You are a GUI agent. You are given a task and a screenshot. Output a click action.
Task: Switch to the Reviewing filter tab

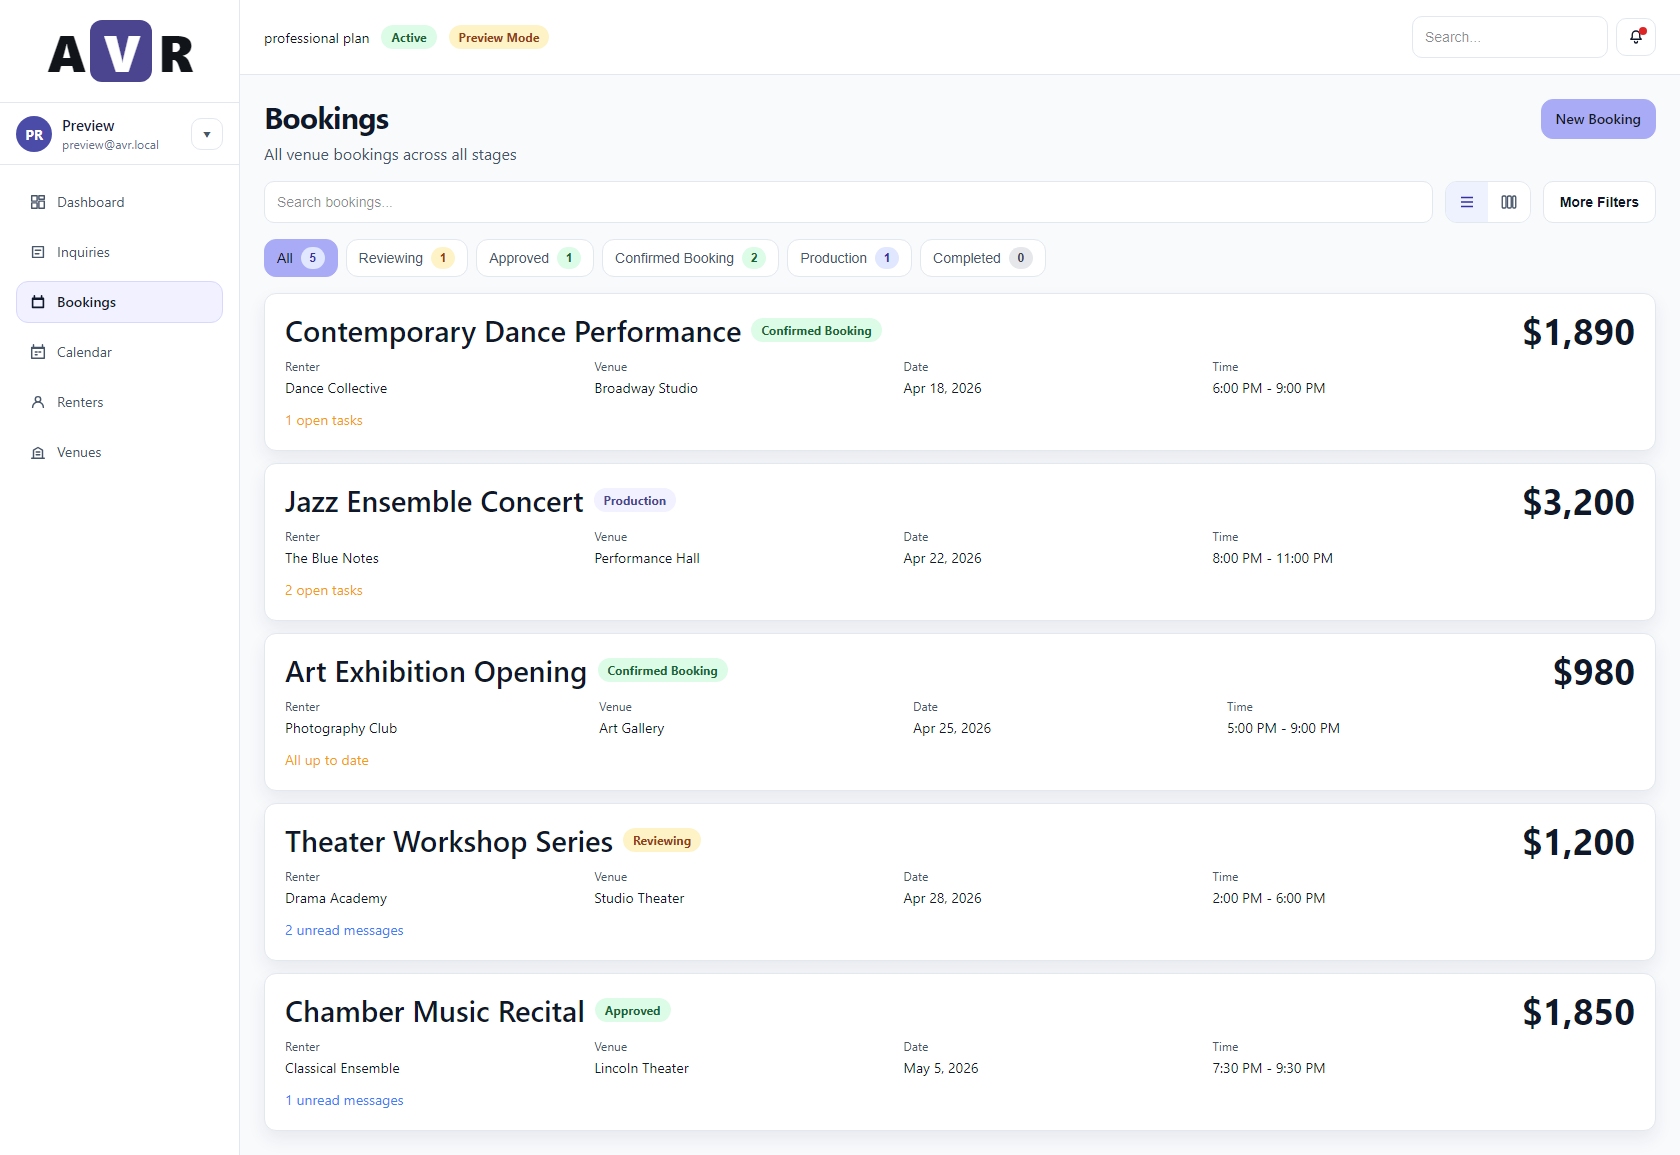(406, 258)
